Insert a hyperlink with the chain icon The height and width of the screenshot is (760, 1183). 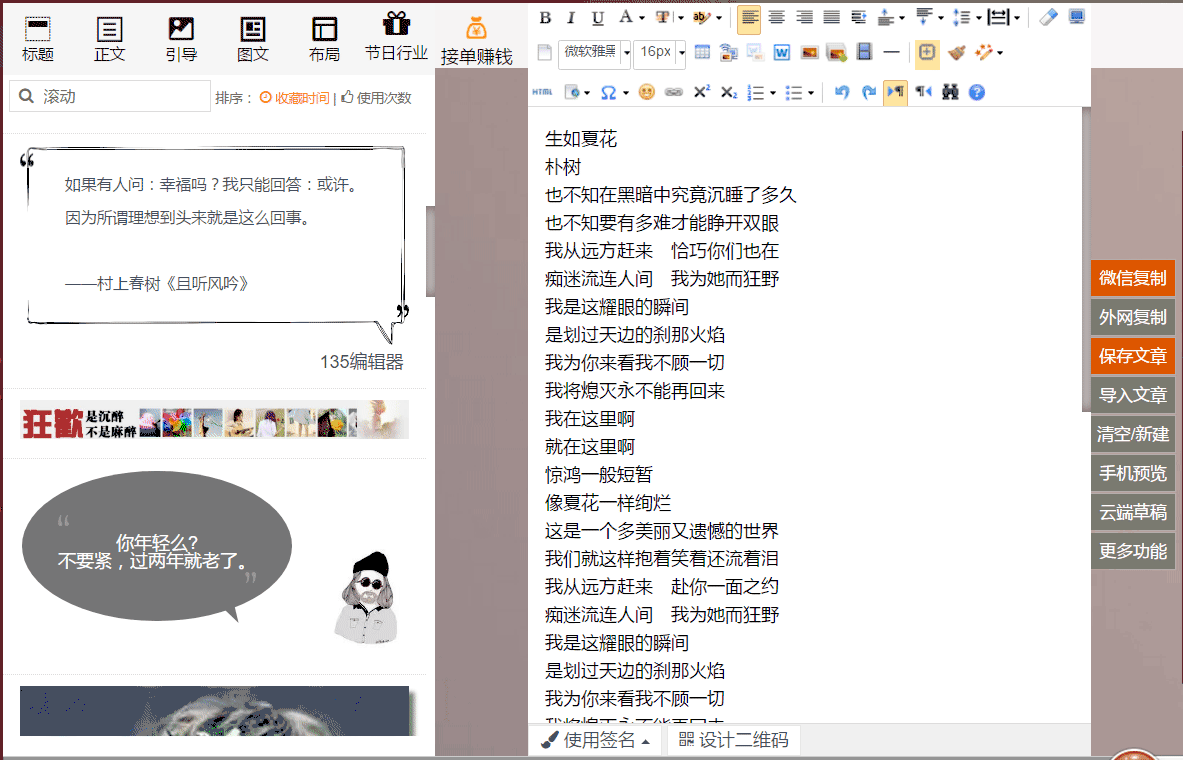pyautogui.click(x=674, y=92)
